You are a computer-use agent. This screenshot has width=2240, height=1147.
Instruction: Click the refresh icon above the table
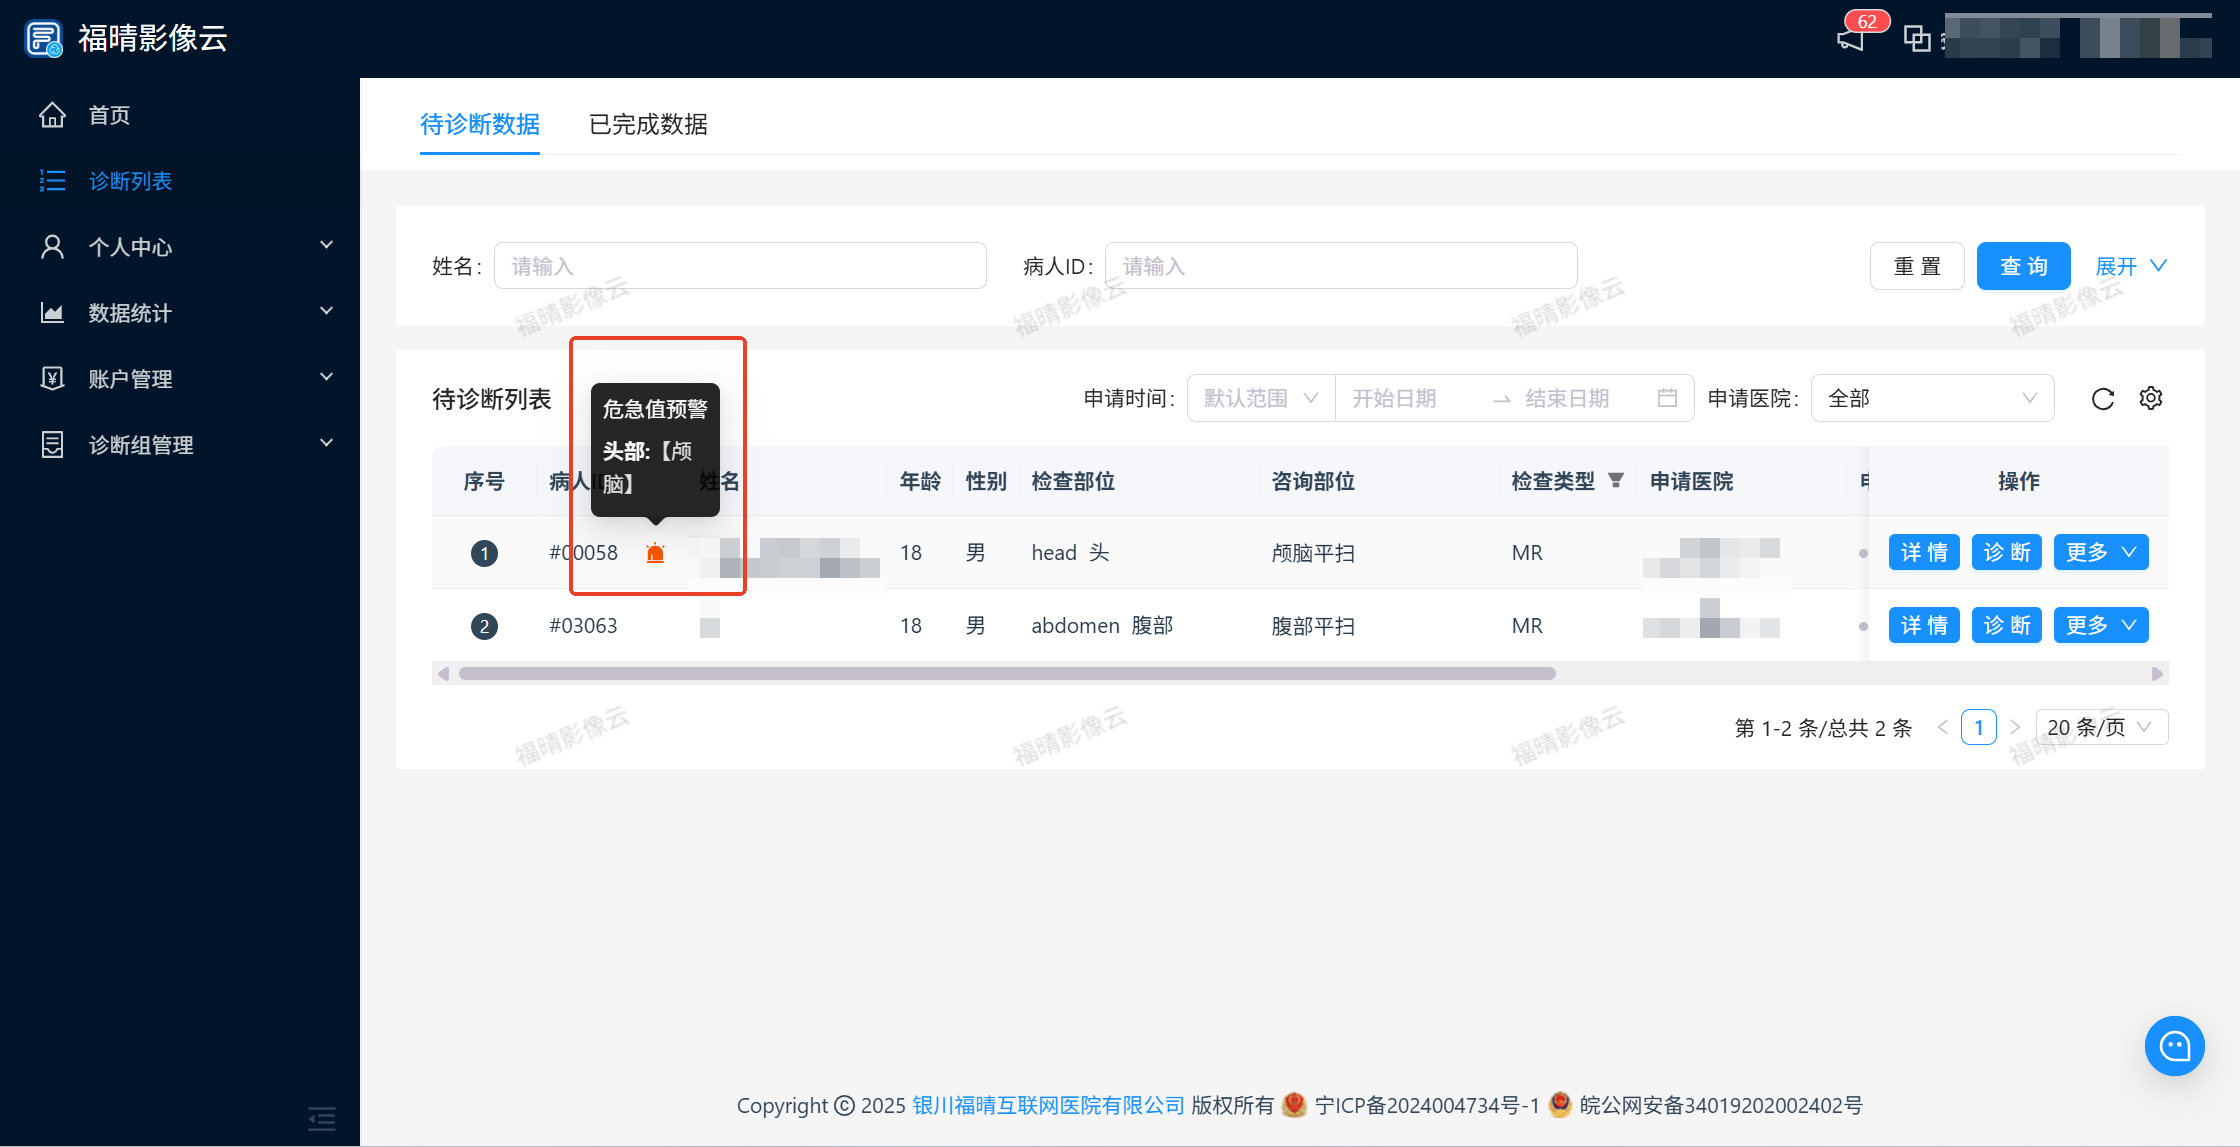2102,399
